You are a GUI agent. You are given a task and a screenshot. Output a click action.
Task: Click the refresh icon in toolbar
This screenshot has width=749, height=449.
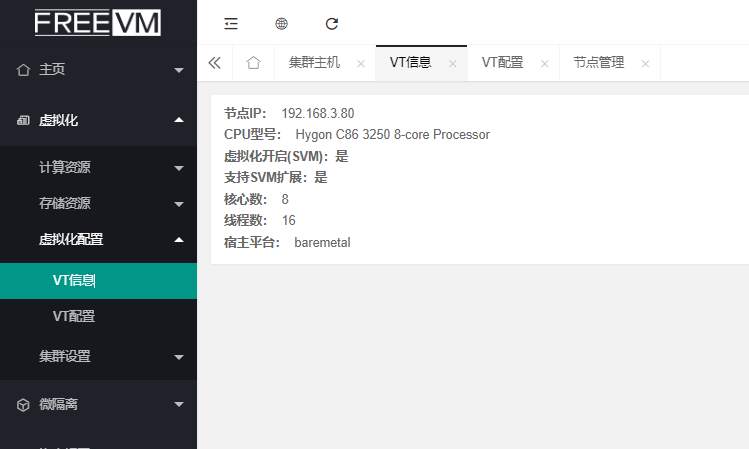pyautogui.click(x=332, y=23)
